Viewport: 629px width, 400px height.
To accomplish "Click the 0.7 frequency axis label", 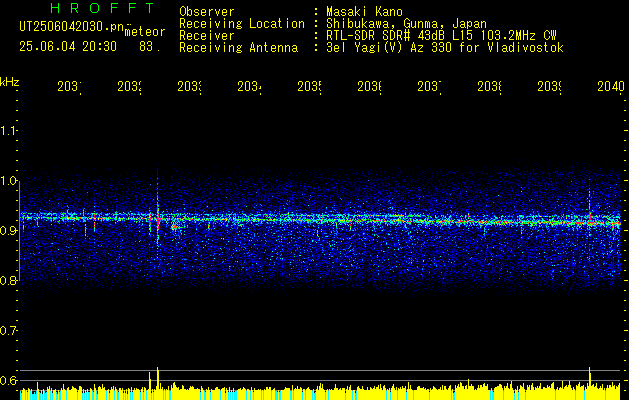I will pos(9,331).
